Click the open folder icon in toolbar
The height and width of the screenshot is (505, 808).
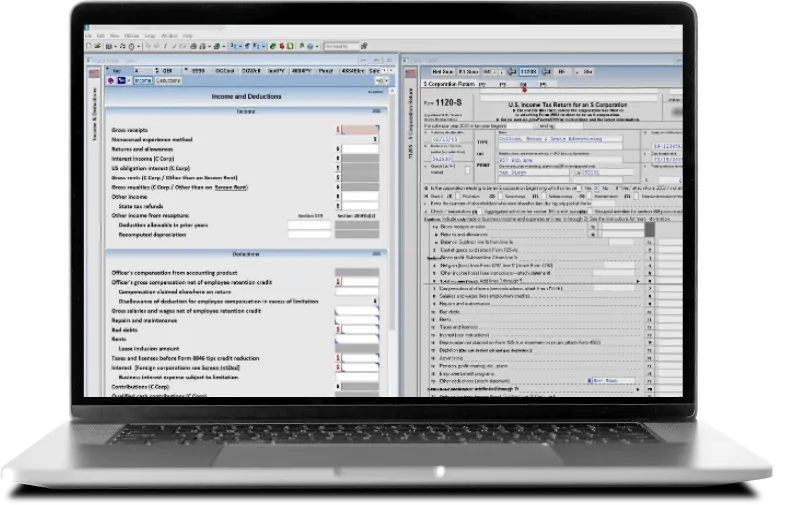98,46
